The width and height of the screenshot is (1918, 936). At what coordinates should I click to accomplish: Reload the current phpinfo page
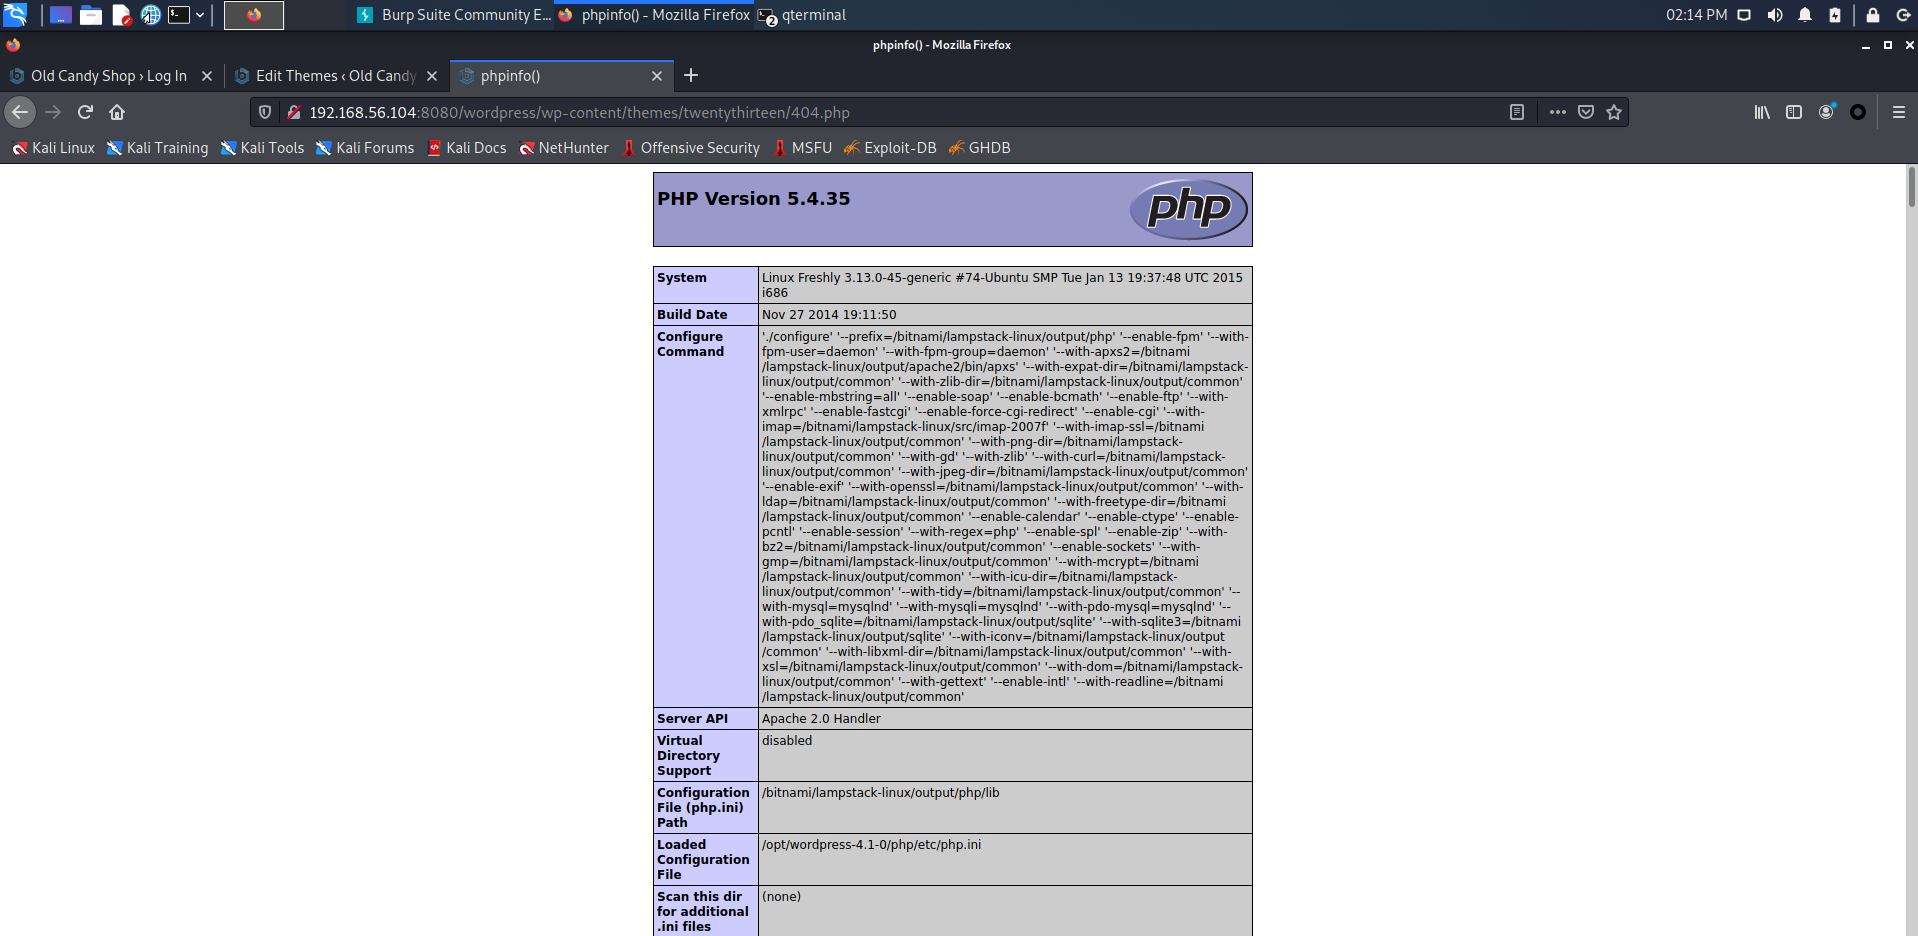pyautogui.click(x=85, y=112)
